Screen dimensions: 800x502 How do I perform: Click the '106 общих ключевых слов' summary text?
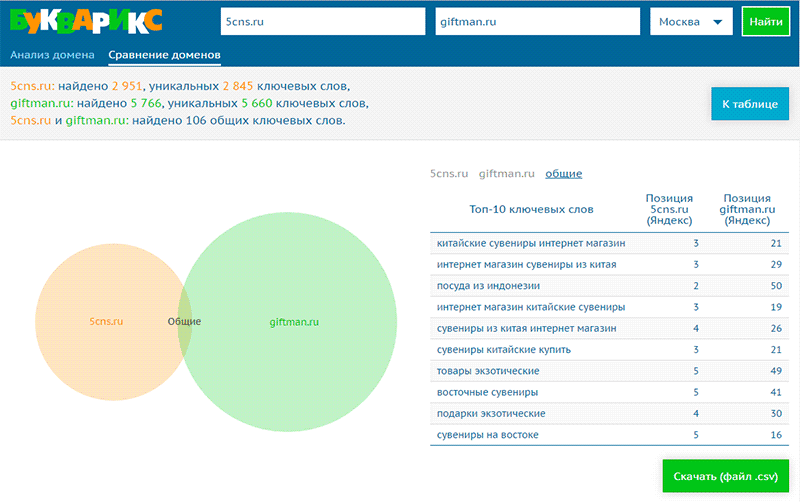(x=265, y=120)
